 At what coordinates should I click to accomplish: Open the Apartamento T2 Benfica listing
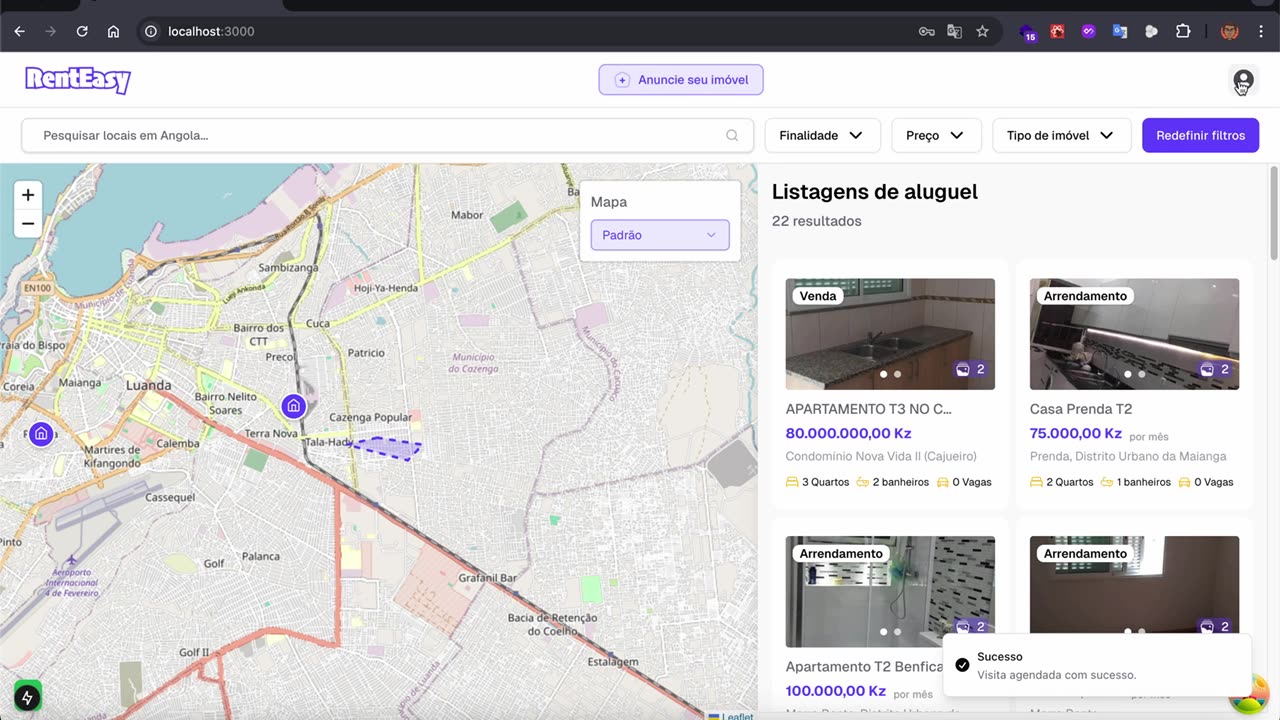tap(864, 667)
